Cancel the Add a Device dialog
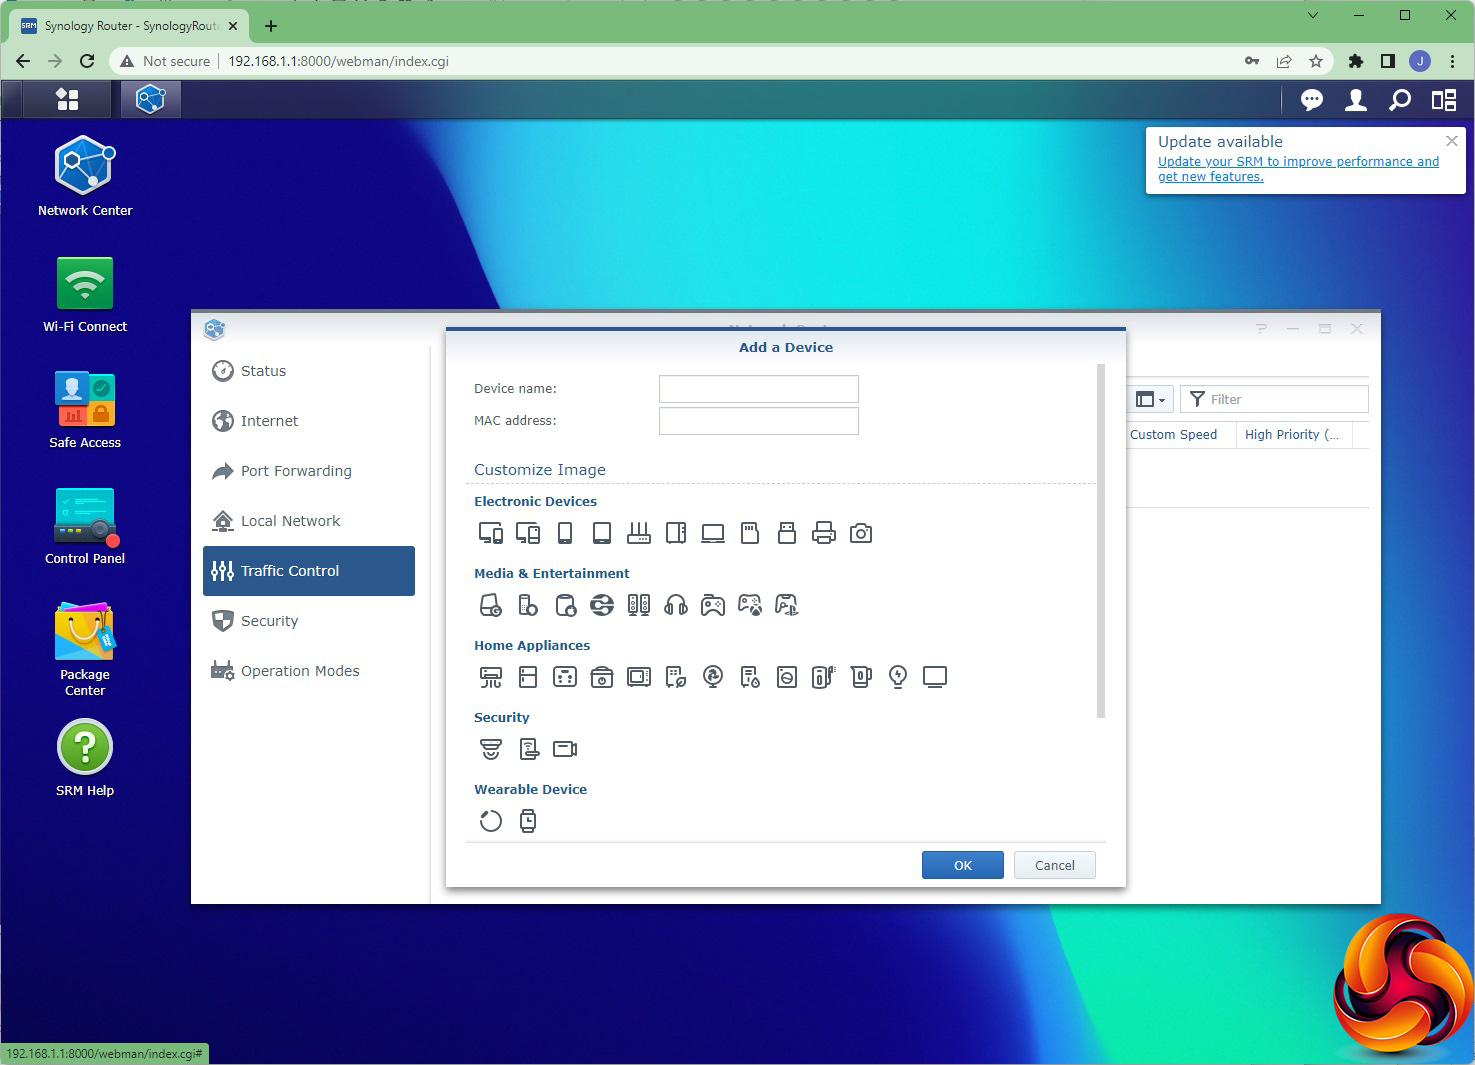 coord(1055,865)
